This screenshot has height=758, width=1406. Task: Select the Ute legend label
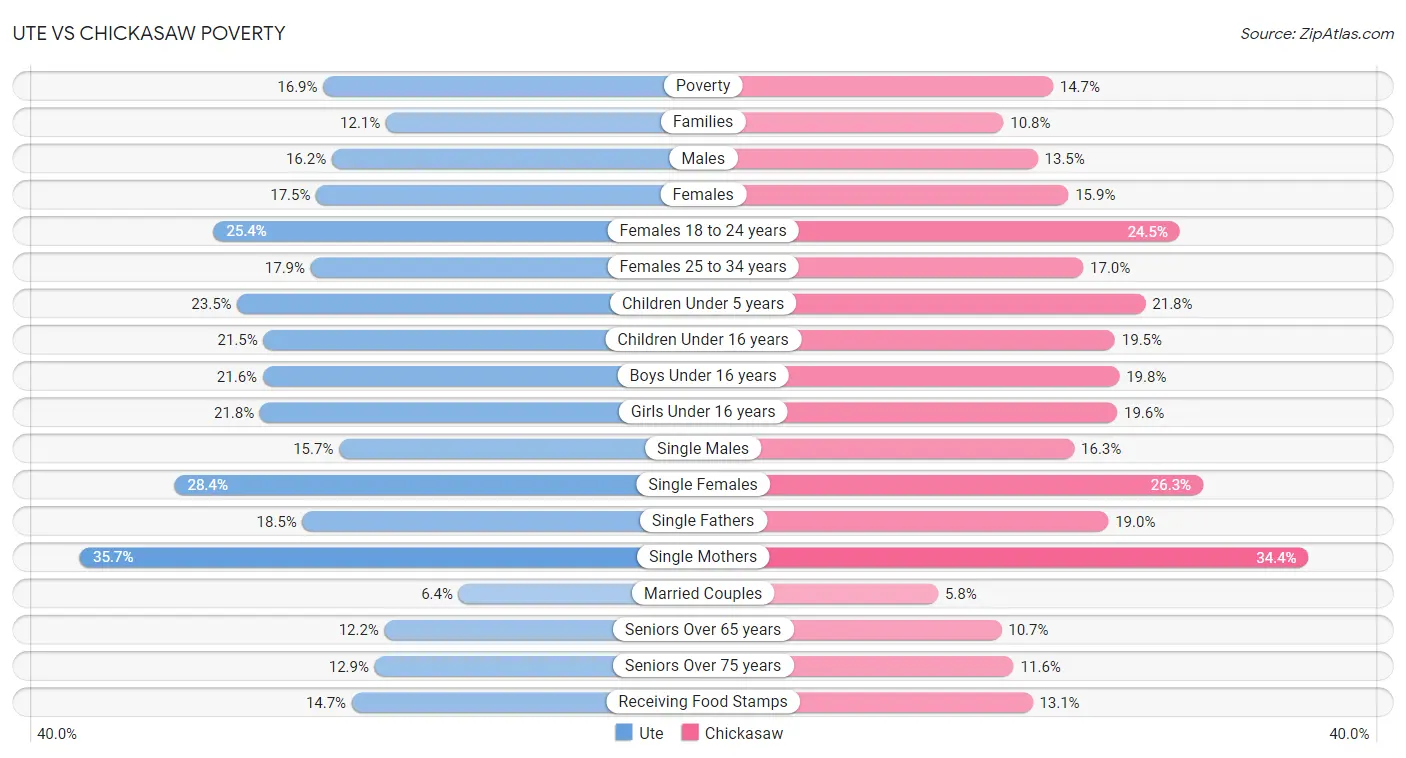coord(651,733)
